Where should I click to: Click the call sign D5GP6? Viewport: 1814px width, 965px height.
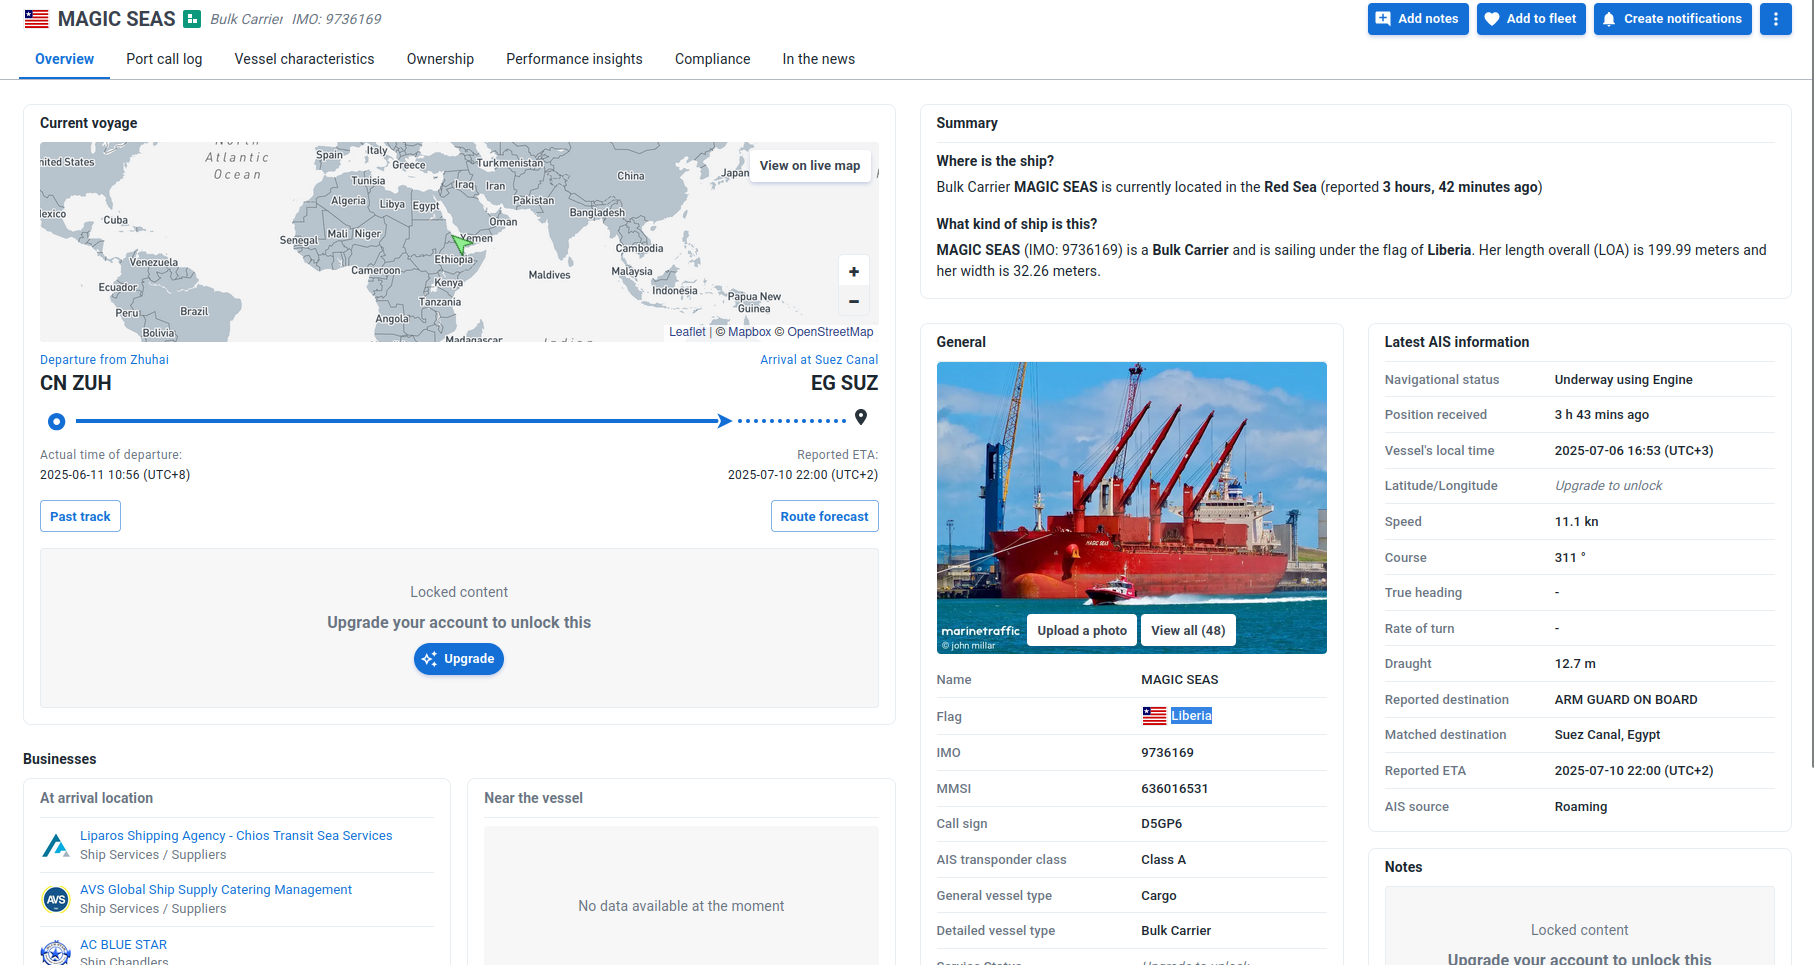point(1161,824)
